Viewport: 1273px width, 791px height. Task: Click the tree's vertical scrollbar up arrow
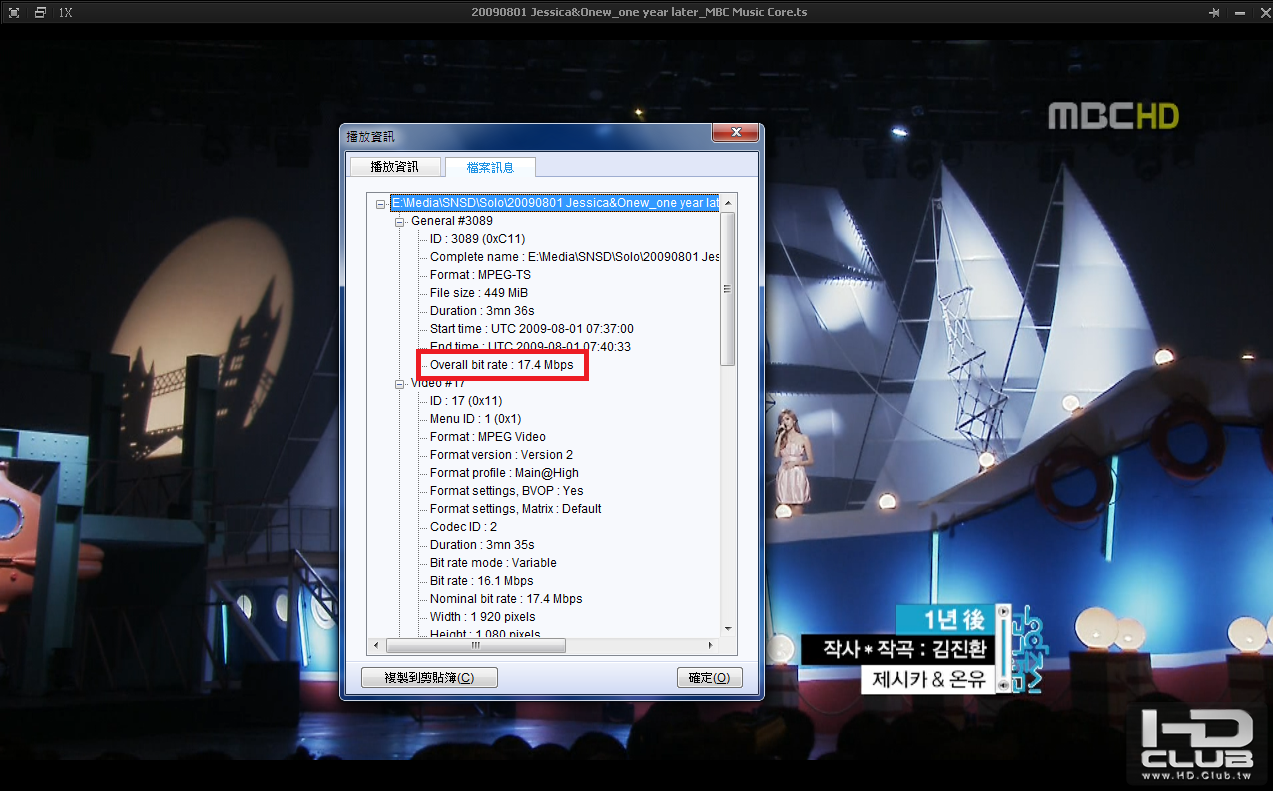(x=727, y=203)
